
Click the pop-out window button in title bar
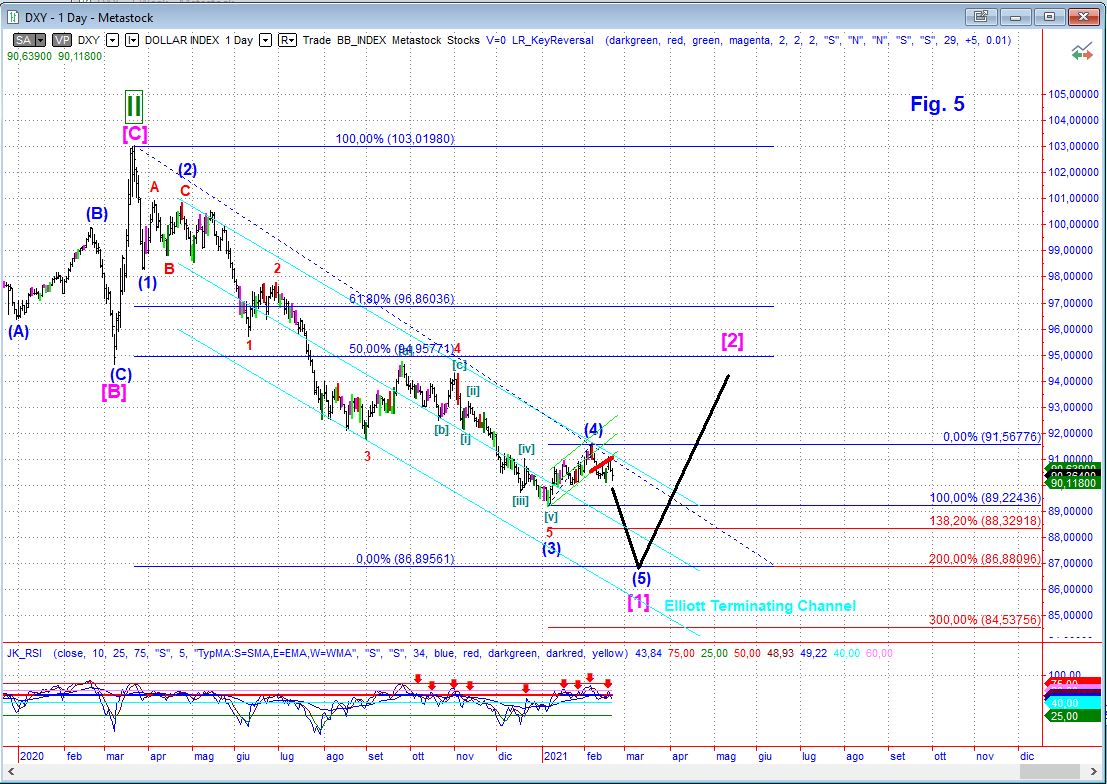tap(981, 16)
